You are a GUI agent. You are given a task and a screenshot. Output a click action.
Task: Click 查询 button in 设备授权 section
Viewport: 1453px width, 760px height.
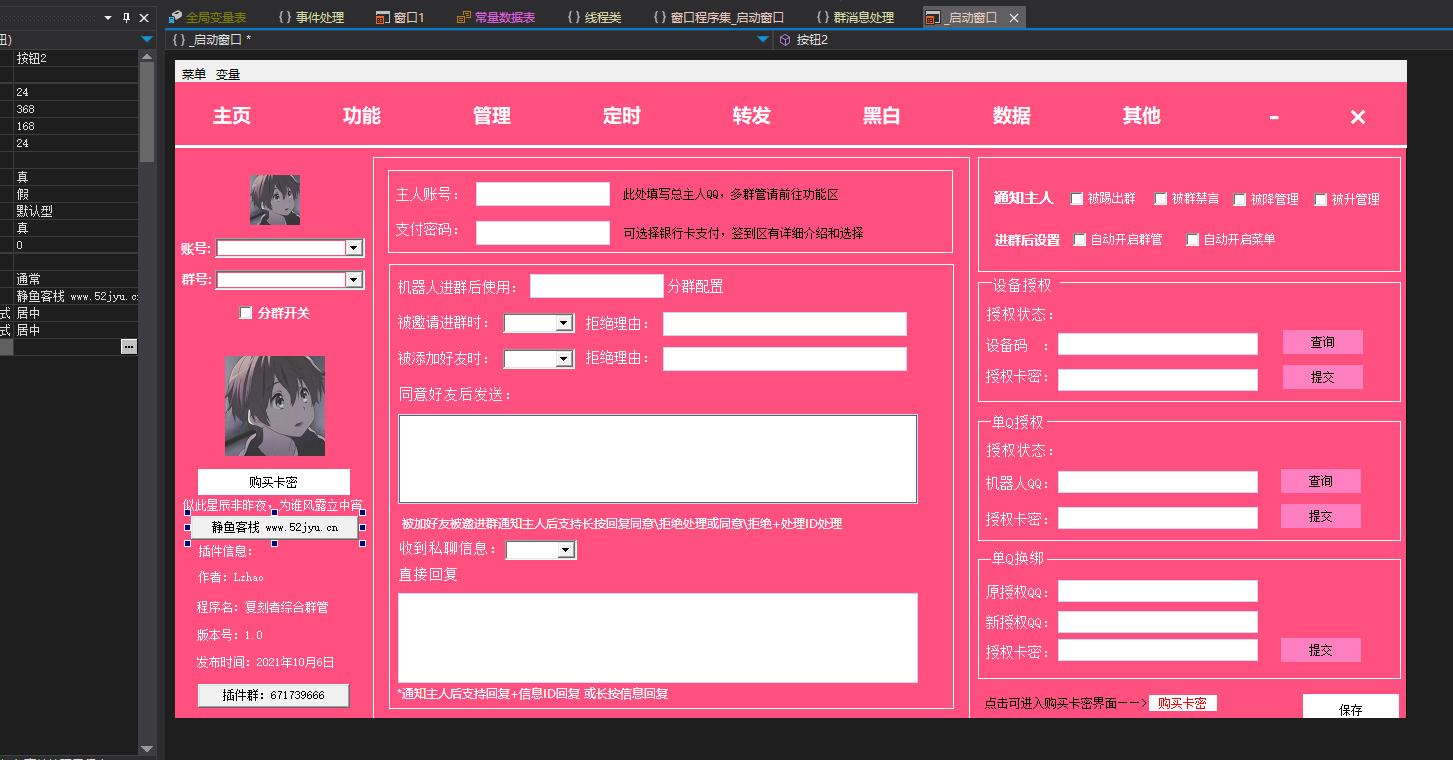coord(1322,342)
